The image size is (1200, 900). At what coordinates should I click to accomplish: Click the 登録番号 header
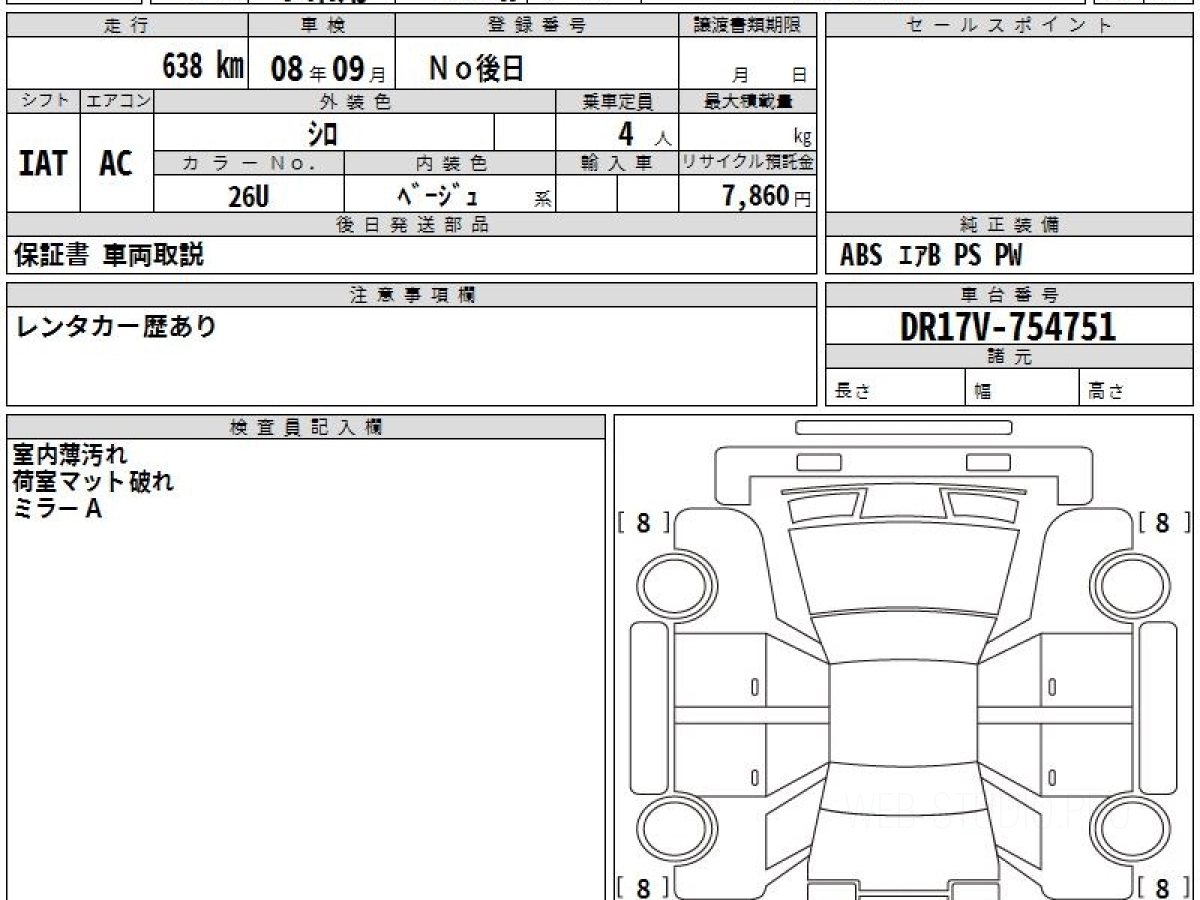(x=537, y=26)
